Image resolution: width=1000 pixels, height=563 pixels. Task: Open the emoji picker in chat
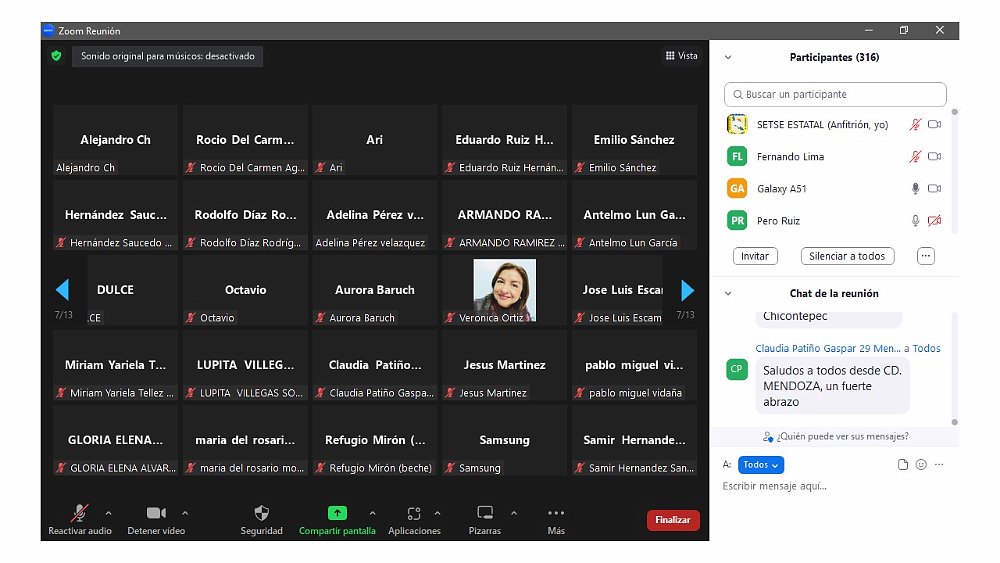(x=921, y=465)
